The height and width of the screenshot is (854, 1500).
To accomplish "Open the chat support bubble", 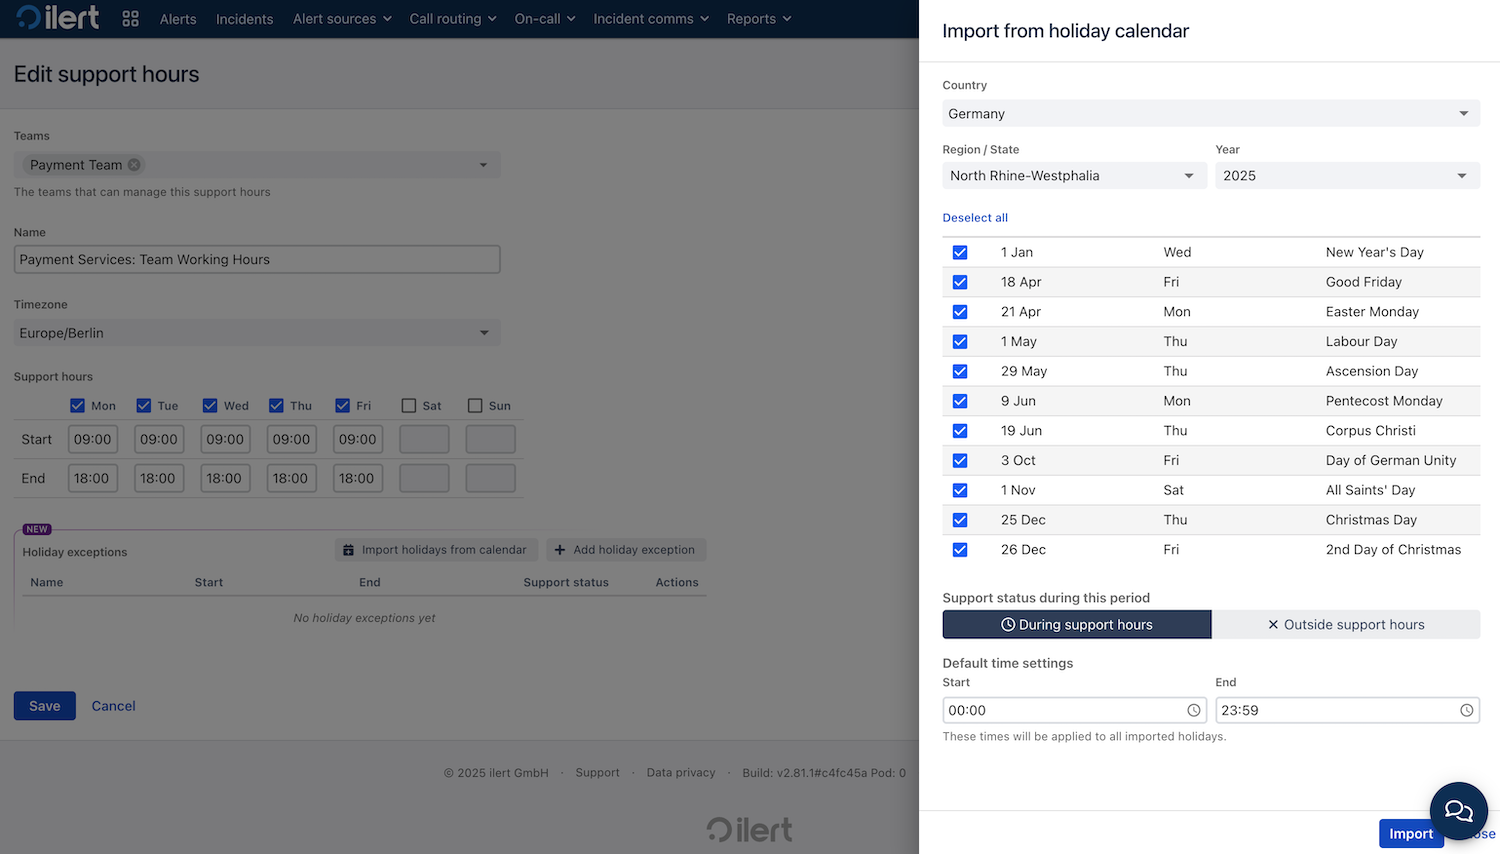I will pos(1458,810).
